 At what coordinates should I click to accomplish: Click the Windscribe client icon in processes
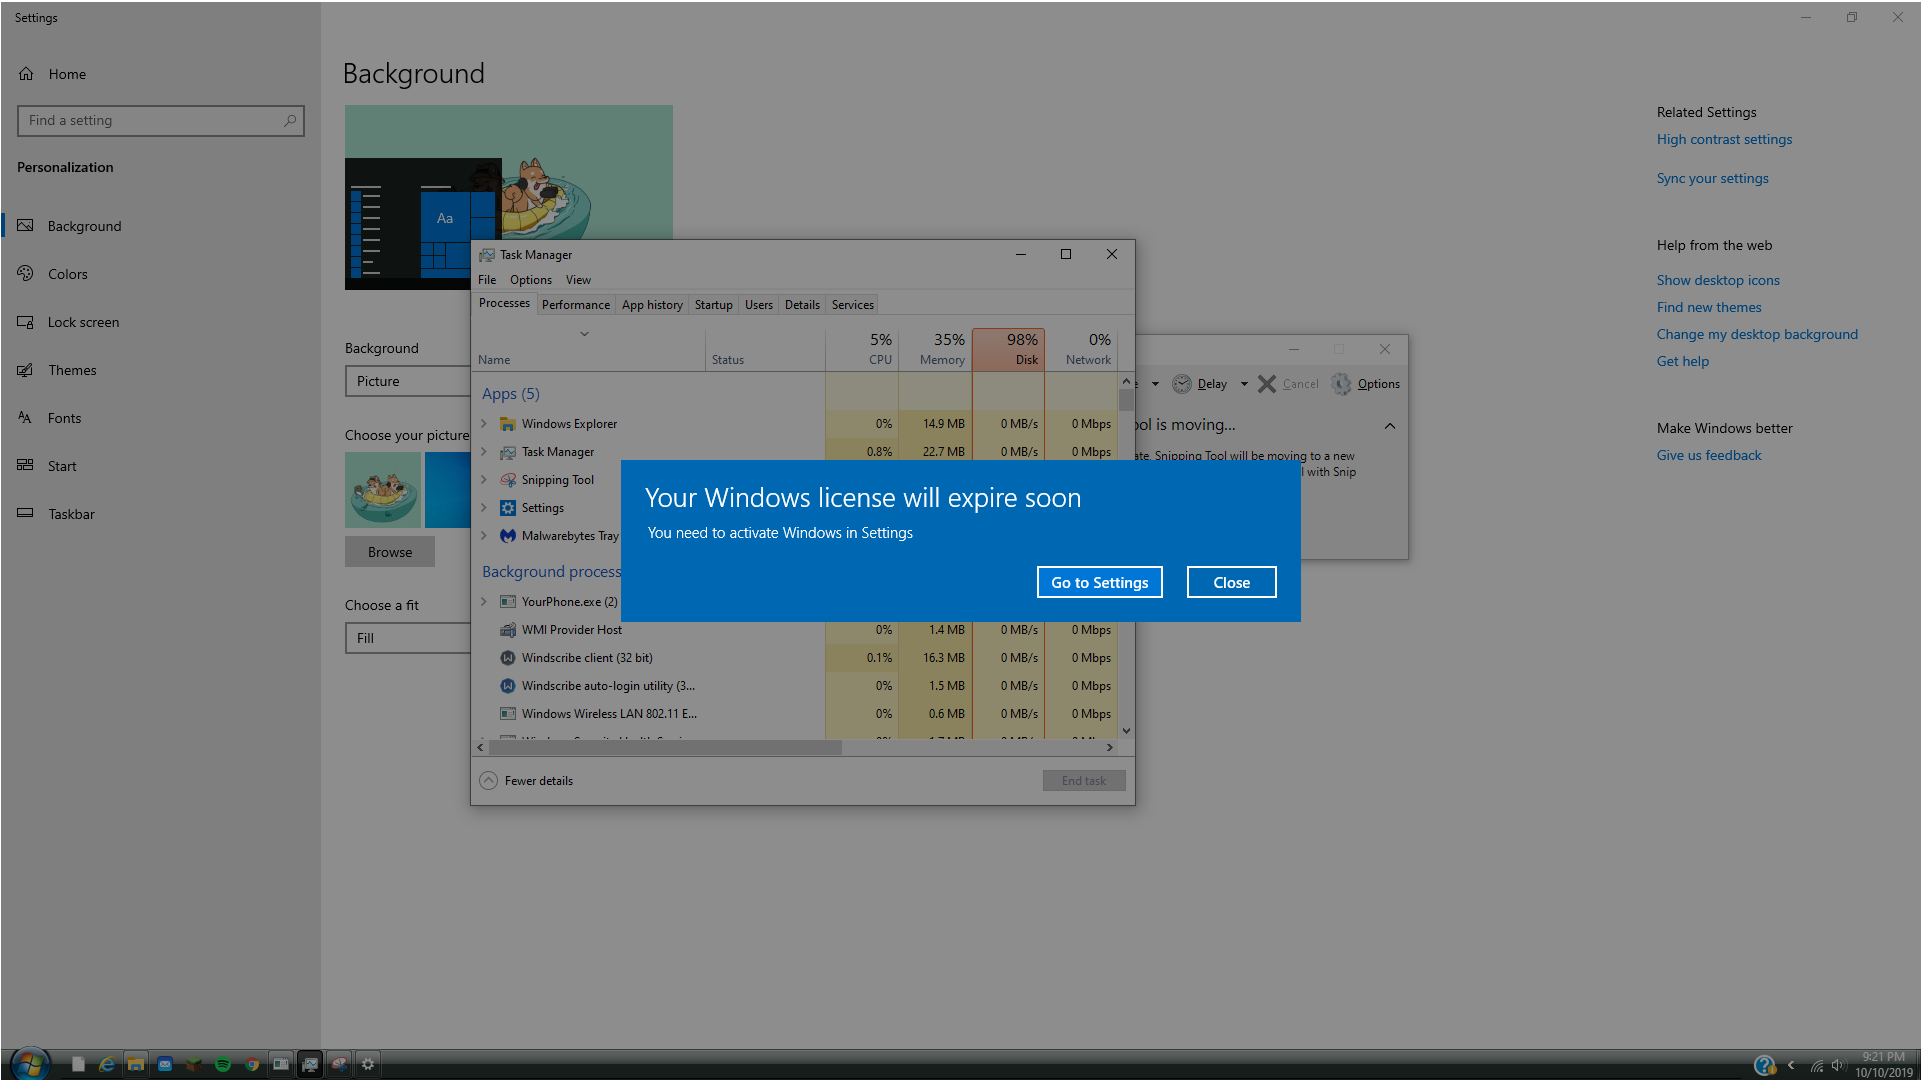[x=507, y=657]
